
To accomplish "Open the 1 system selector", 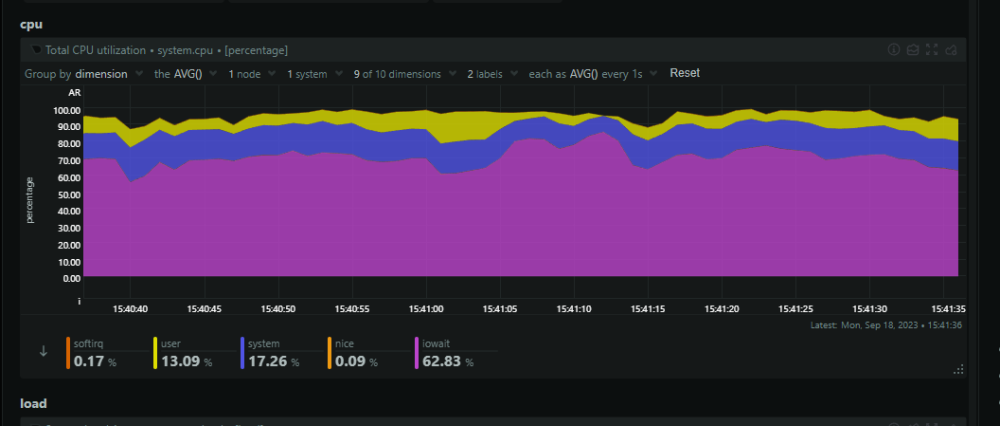I will click(315, 74).
